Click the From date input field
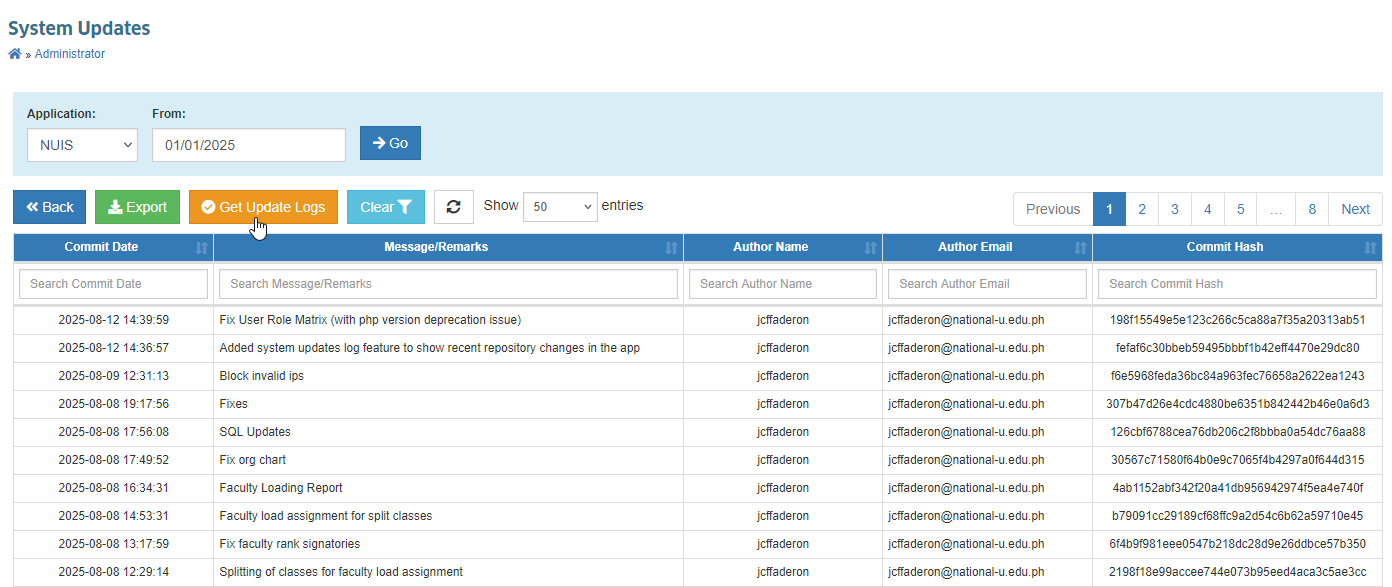 click(x=249, y=144)
